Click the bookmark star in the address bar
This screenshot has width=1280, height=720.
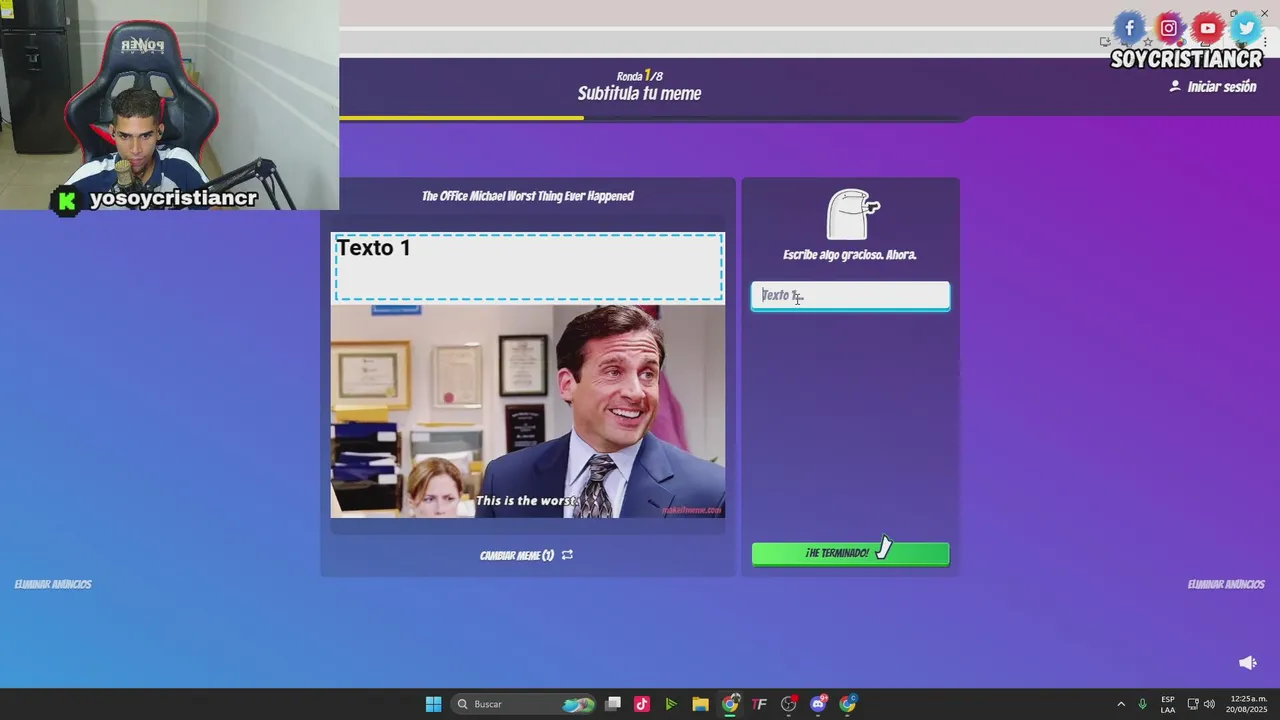point(1147,42)
